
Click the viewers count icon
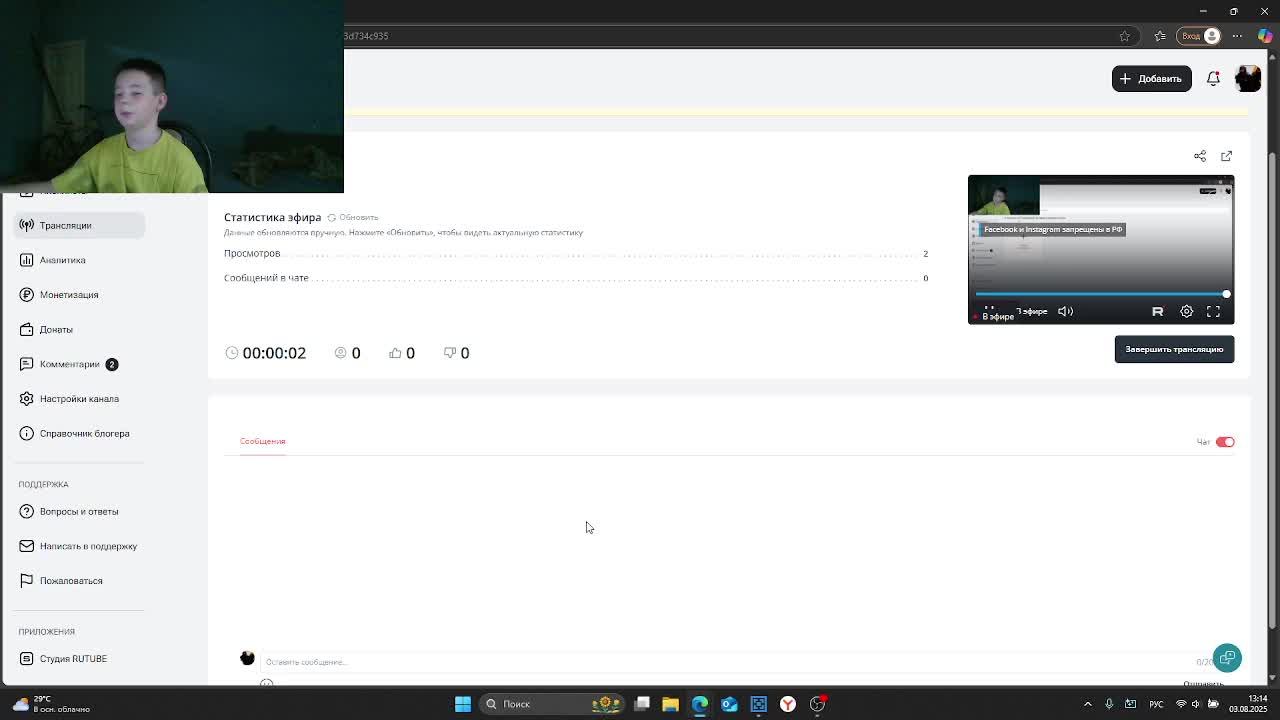(341, 353)
